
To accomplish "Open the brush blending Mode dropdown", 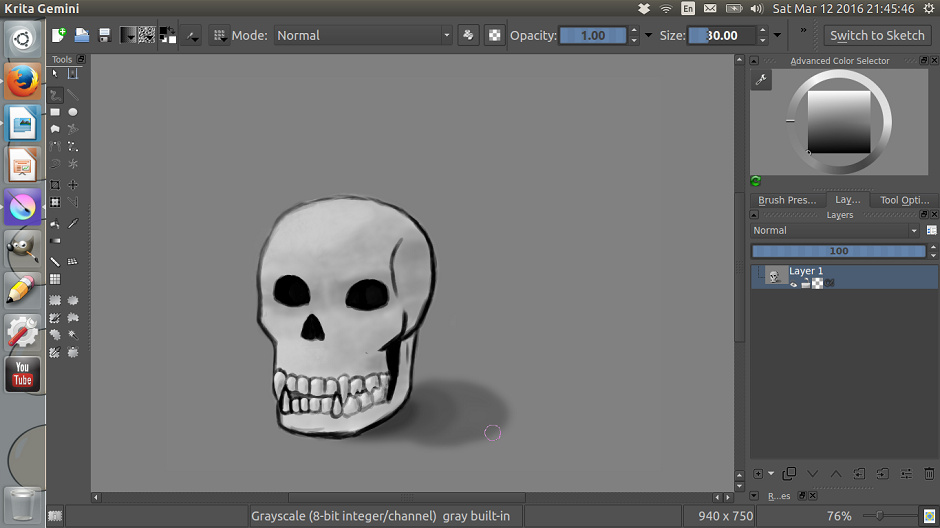I will click(363, 35).
